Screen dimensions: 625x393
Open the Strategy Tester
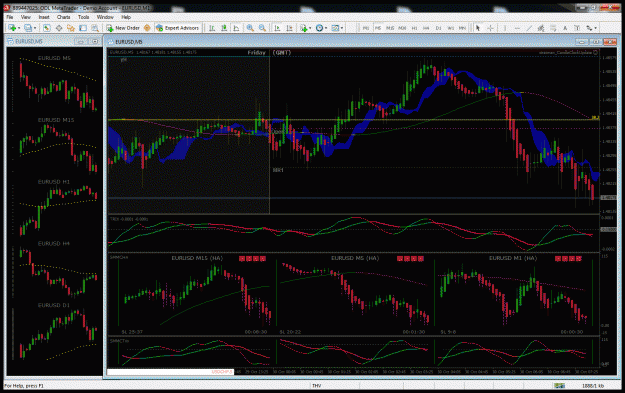pos(95,28)
